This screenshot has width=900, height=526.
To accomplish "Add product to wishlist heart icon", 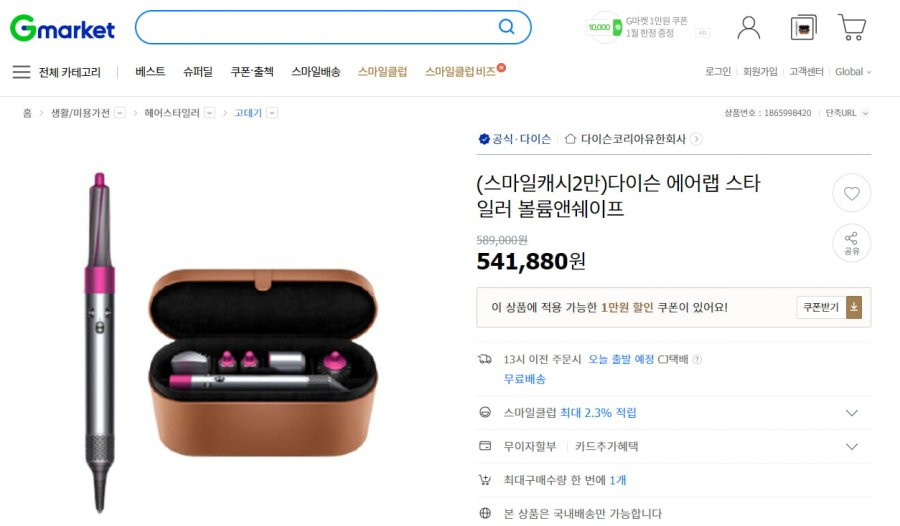I will [x=852, y=193].
